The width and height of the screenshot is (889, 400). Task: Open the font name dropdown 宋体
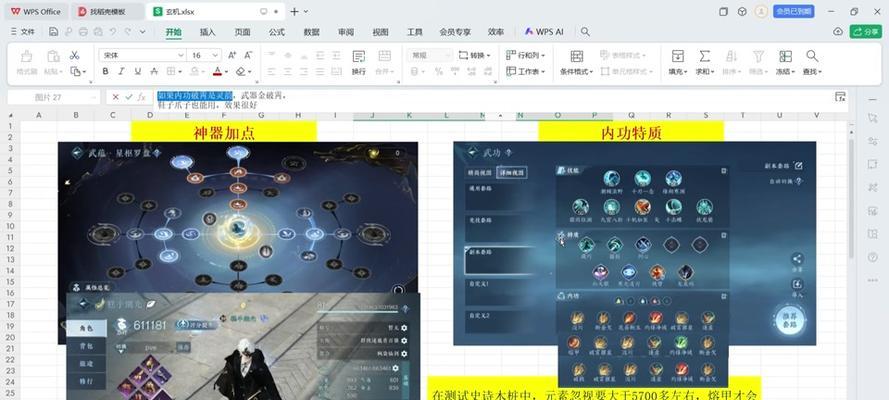coord(138,55)
